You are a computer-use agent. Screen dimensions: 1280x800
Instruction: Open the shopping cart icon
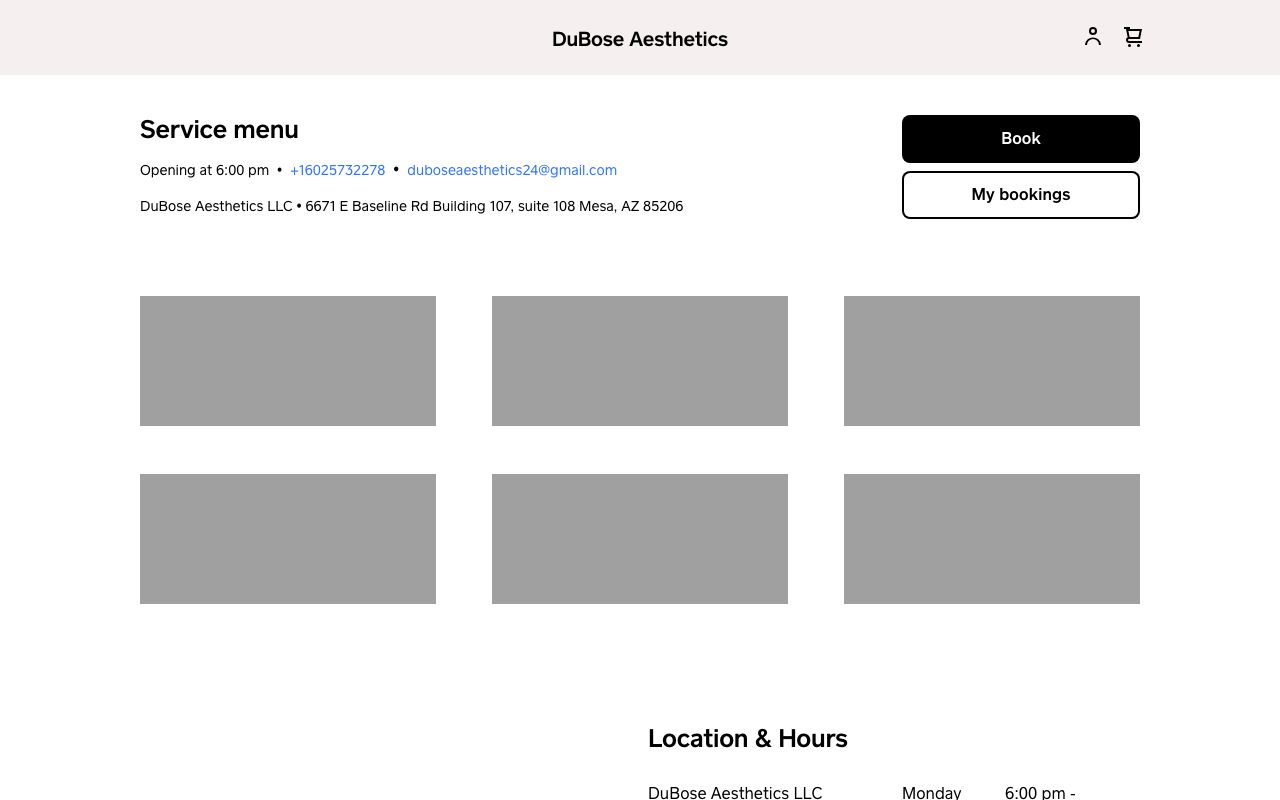click(1133, 37)
